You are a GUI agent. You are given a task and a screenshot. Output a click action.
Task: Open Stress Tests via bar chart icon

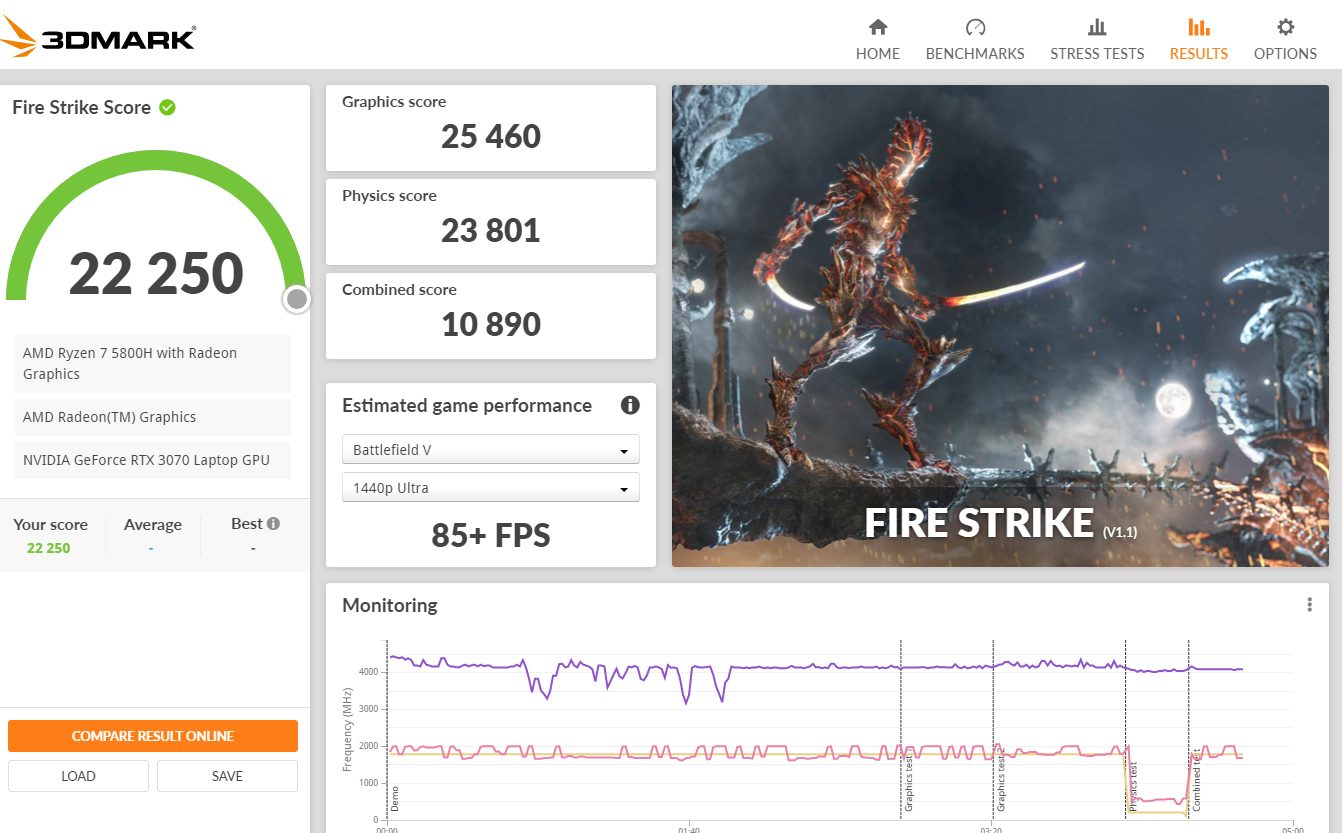tap(1097, 27)
